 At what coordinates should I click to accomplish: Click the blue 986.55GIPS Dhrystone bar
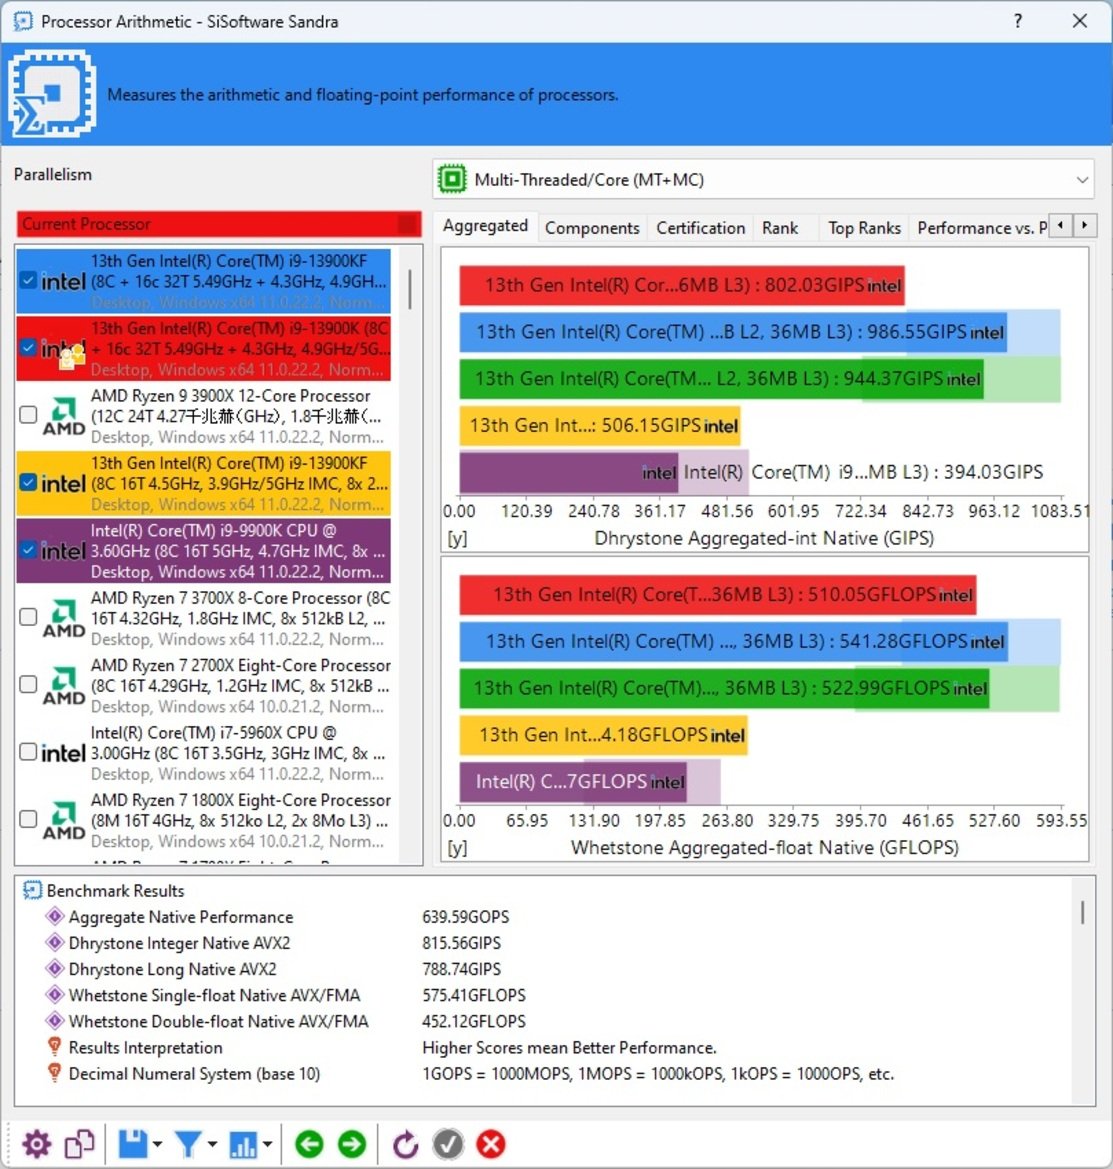[x=733, y=332]
